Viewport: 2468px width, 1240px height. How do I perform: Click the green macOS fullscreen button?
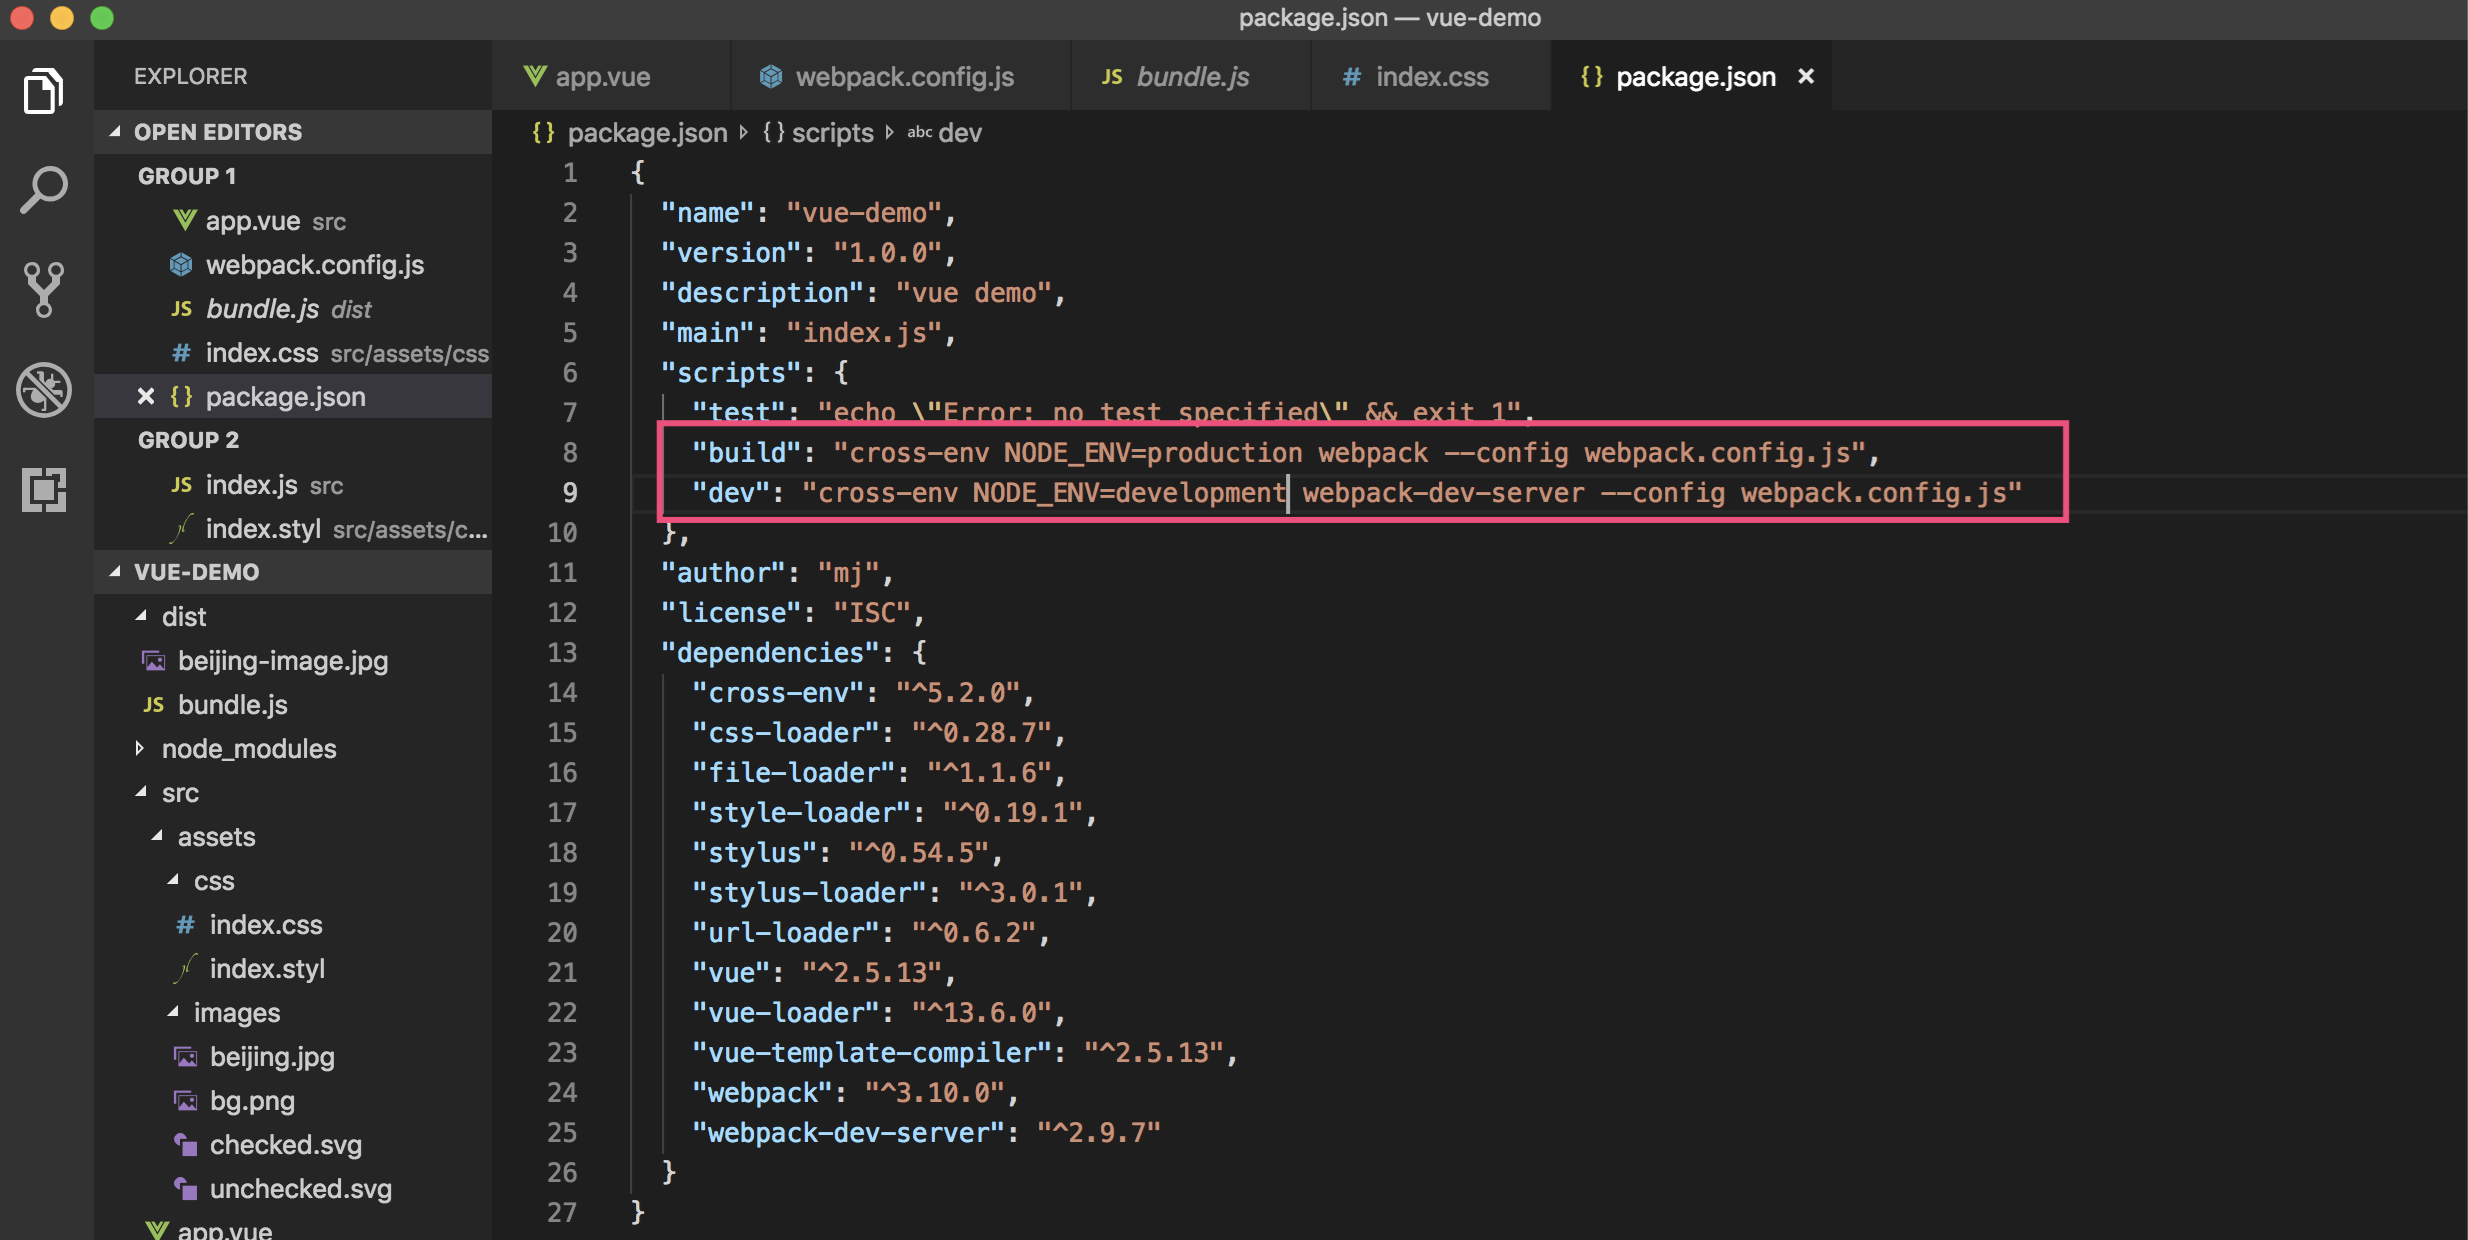point(102,18)
